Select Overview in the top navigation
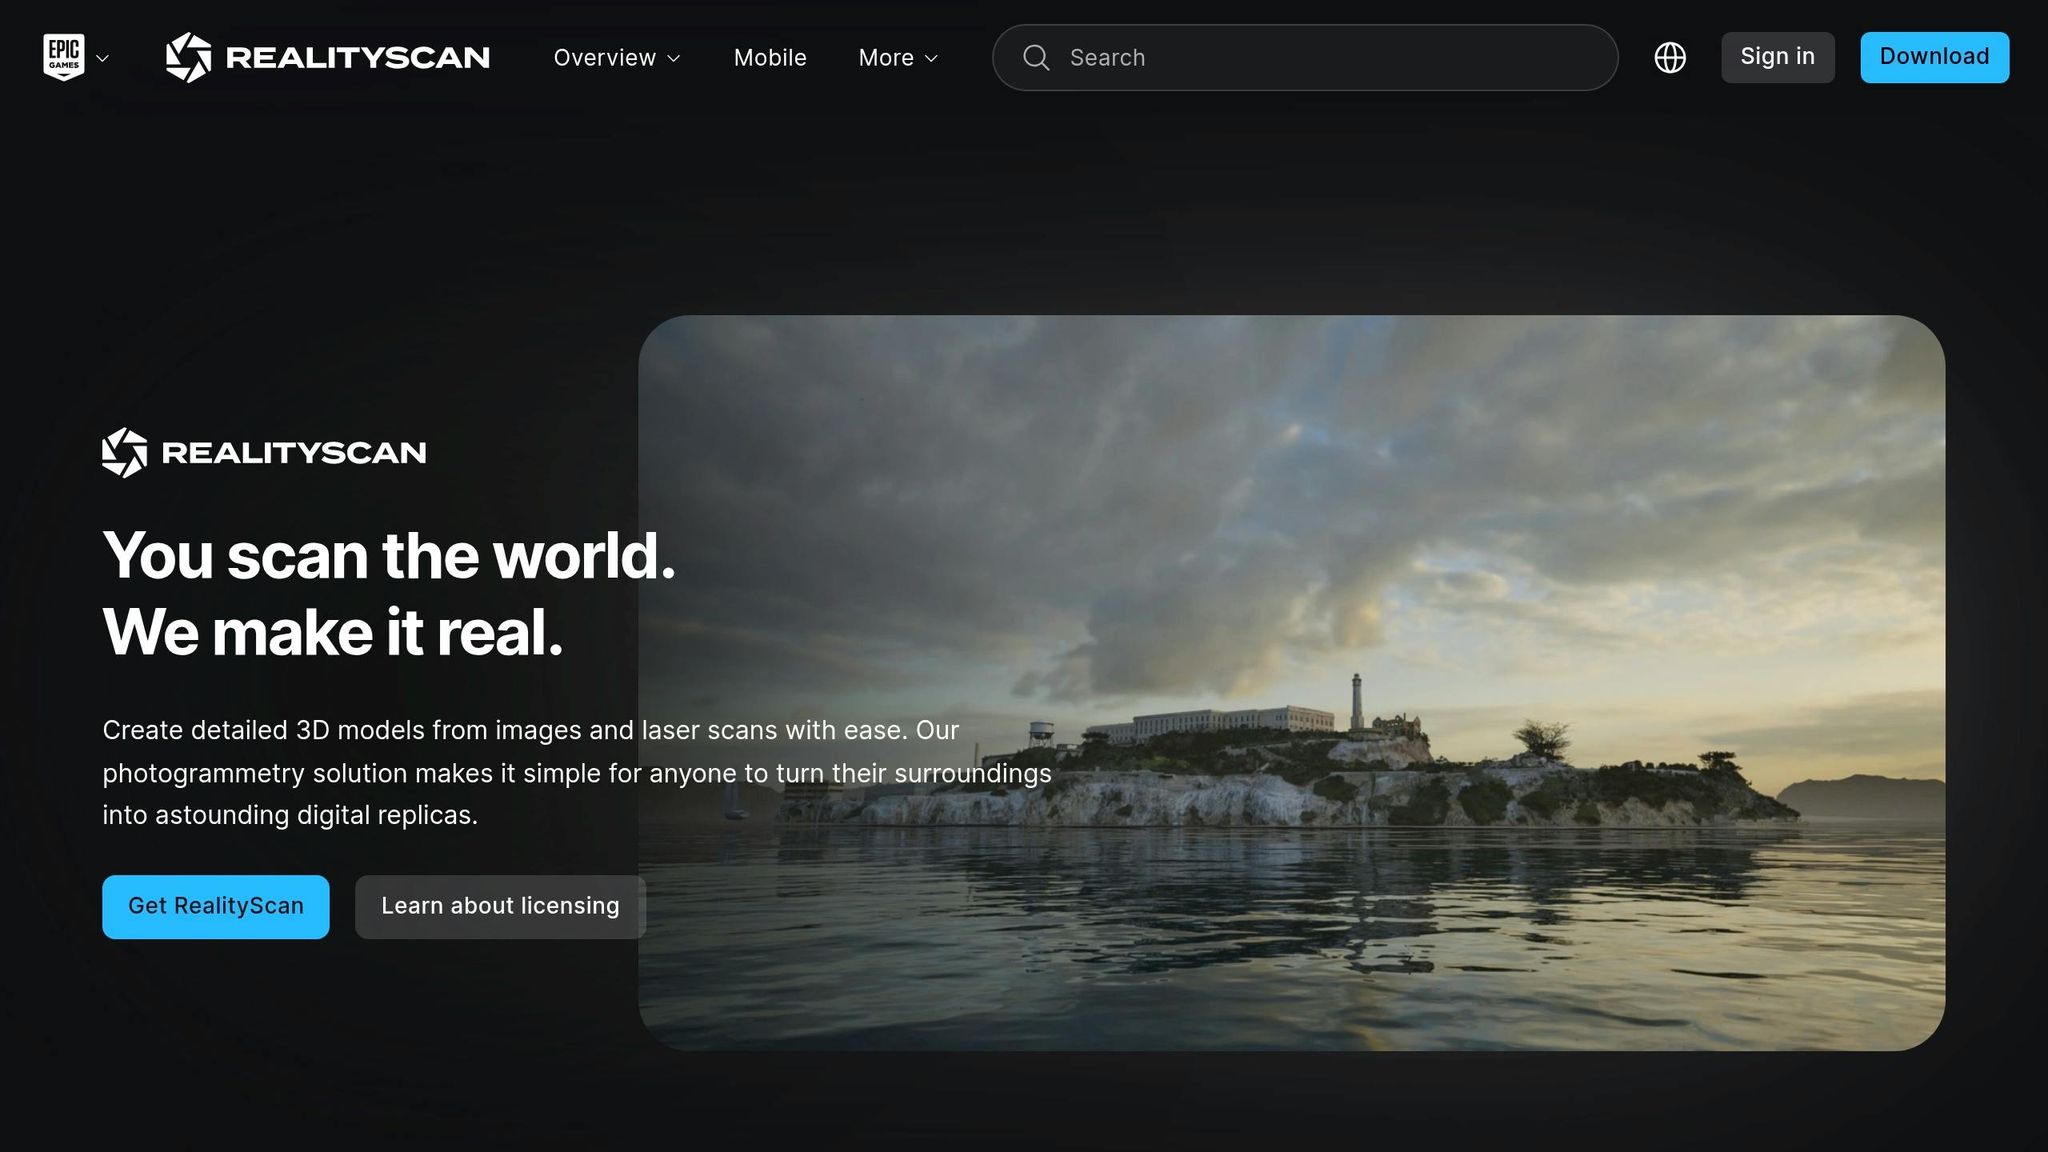The width and height of the screenshot is (2048, 1152). (x=605, y=57)
